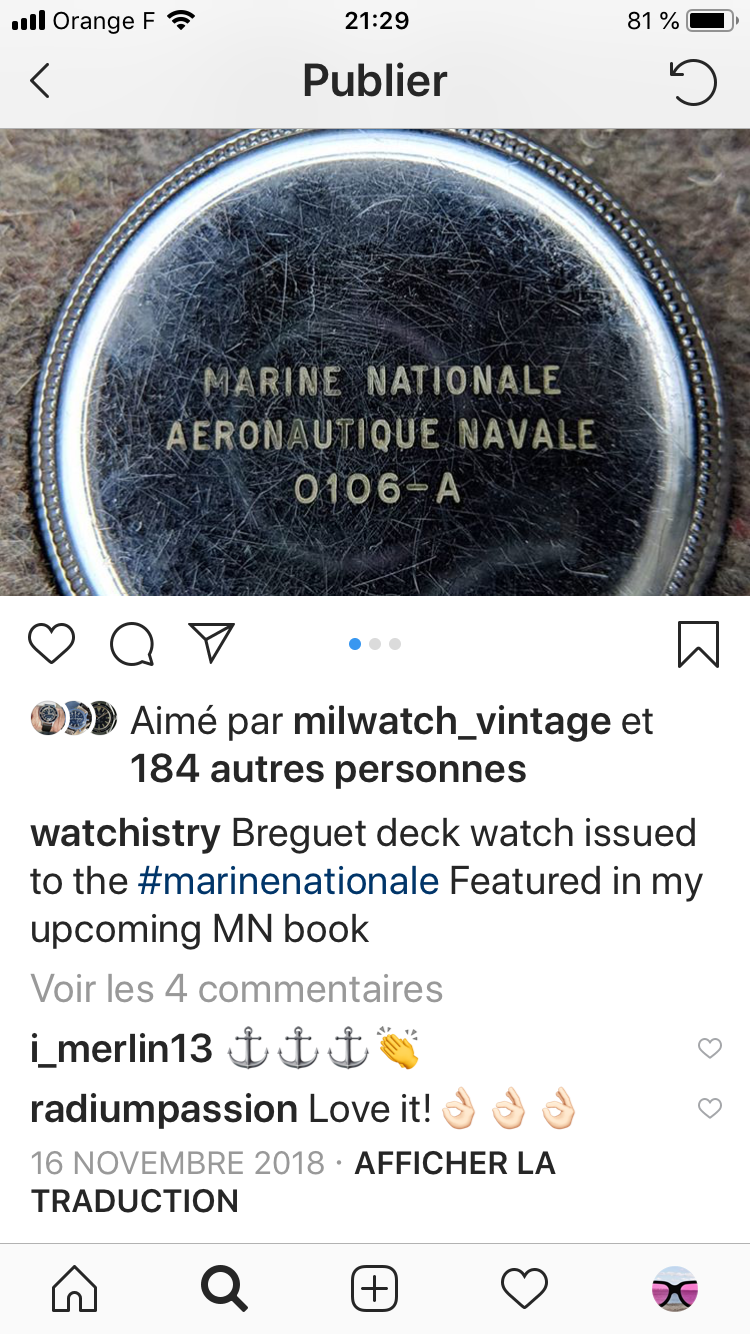This screenshot has width=750, height=1334.
Task: Create a new post with the plus icon
Action: pyautogui.click(x=375, y=1289)
